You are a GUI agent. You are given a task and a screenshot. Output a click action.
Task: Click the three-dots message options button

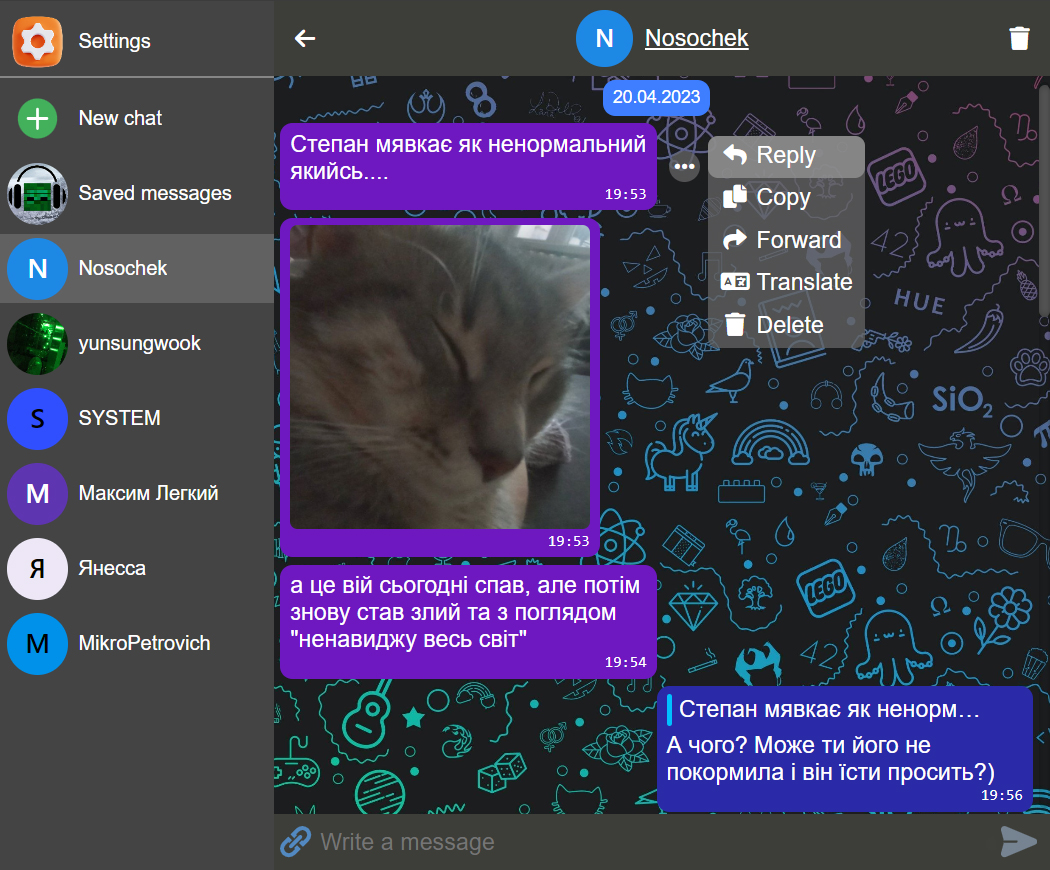[684, 166]
